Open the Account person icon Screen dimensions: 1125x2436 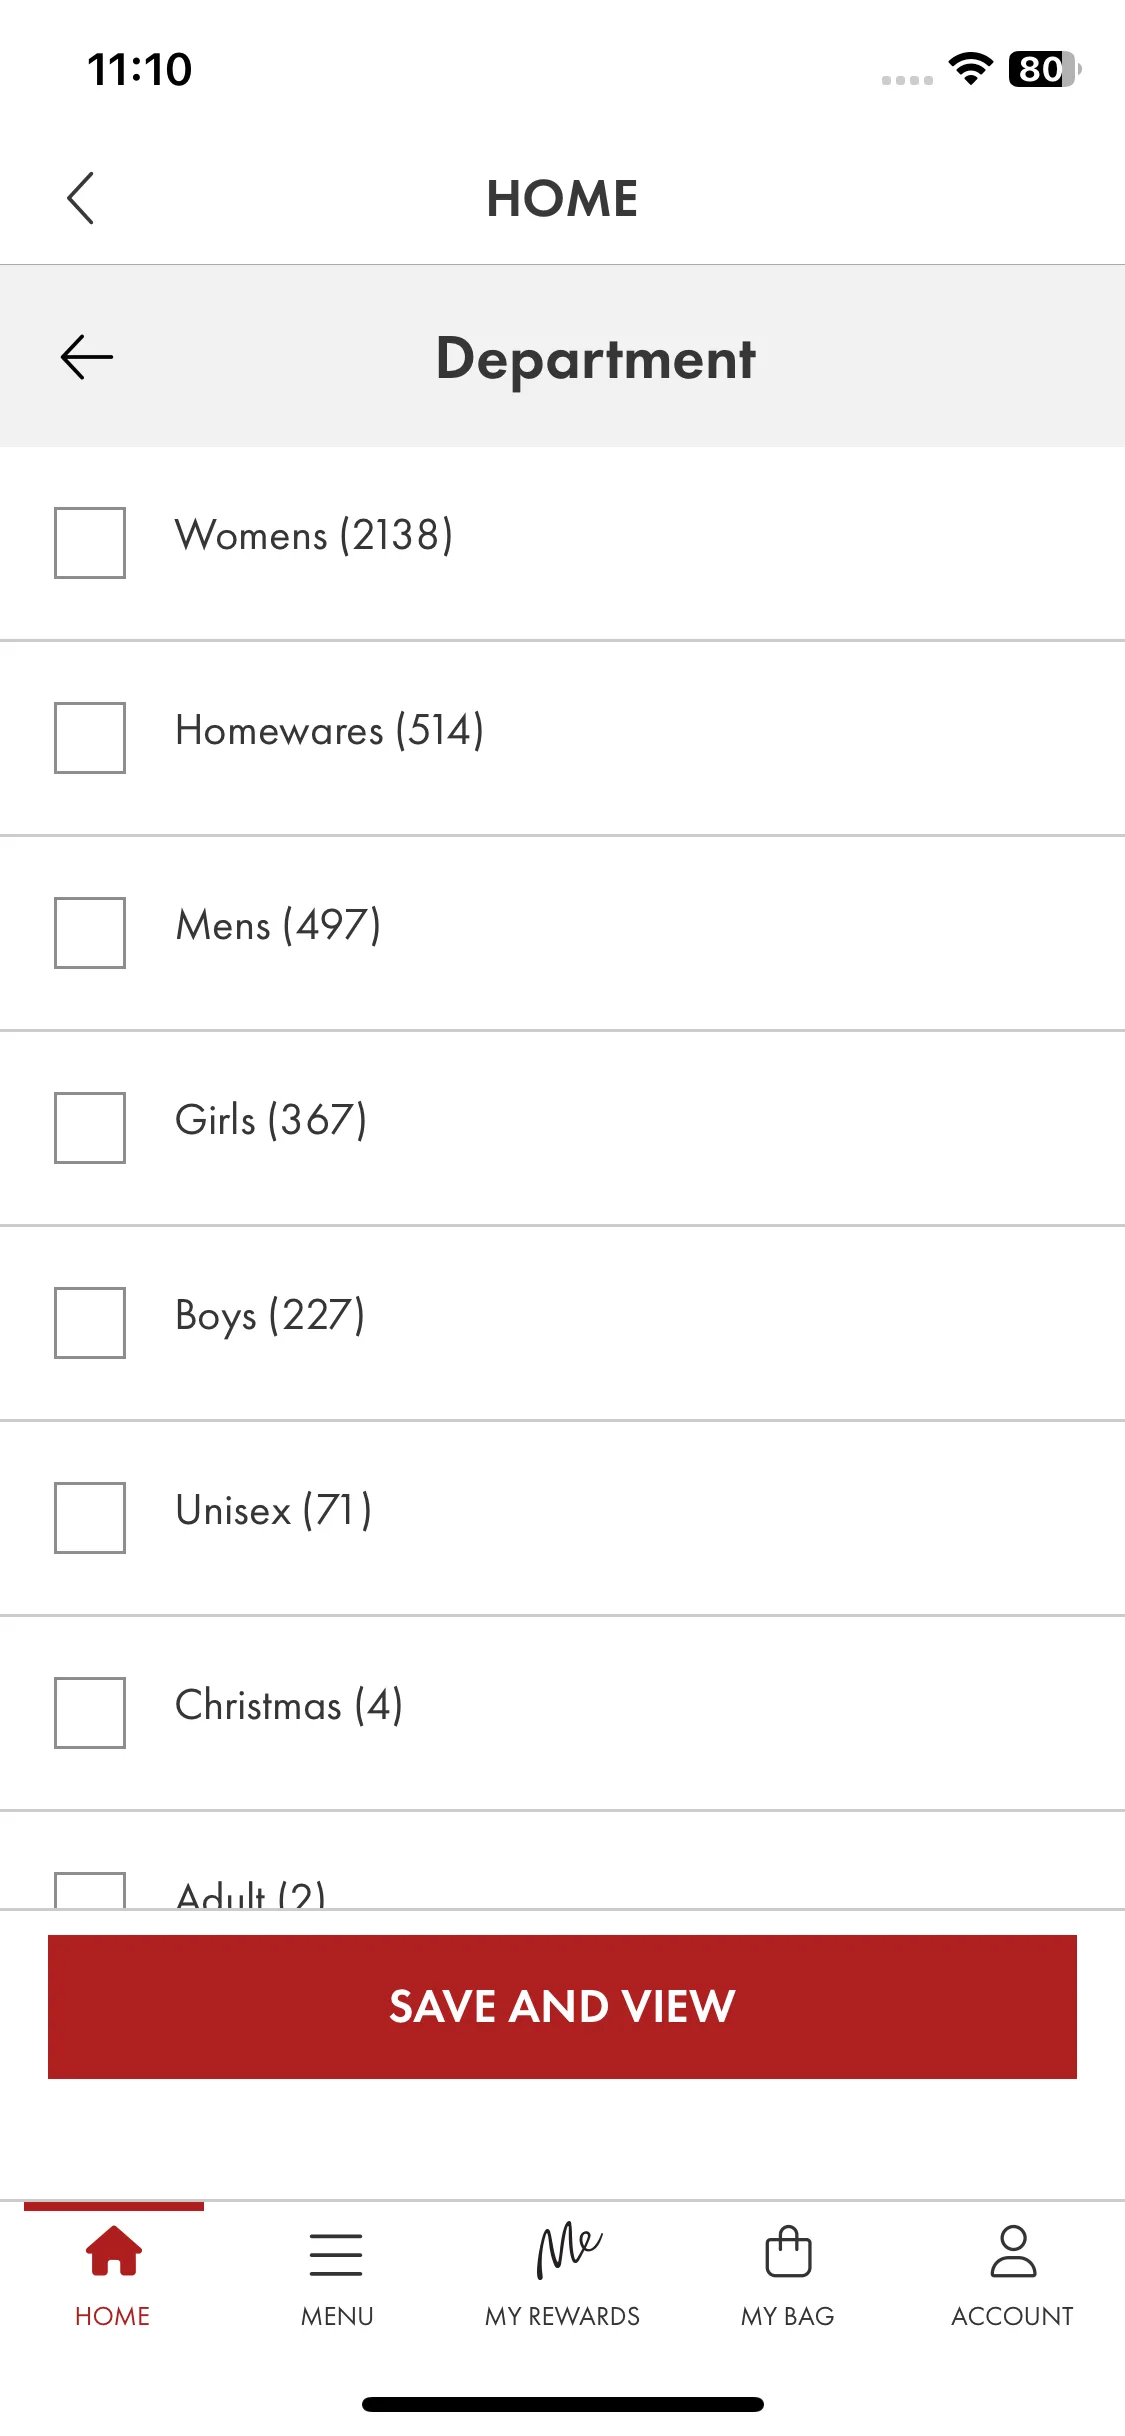click(x=1013, y=2251)
